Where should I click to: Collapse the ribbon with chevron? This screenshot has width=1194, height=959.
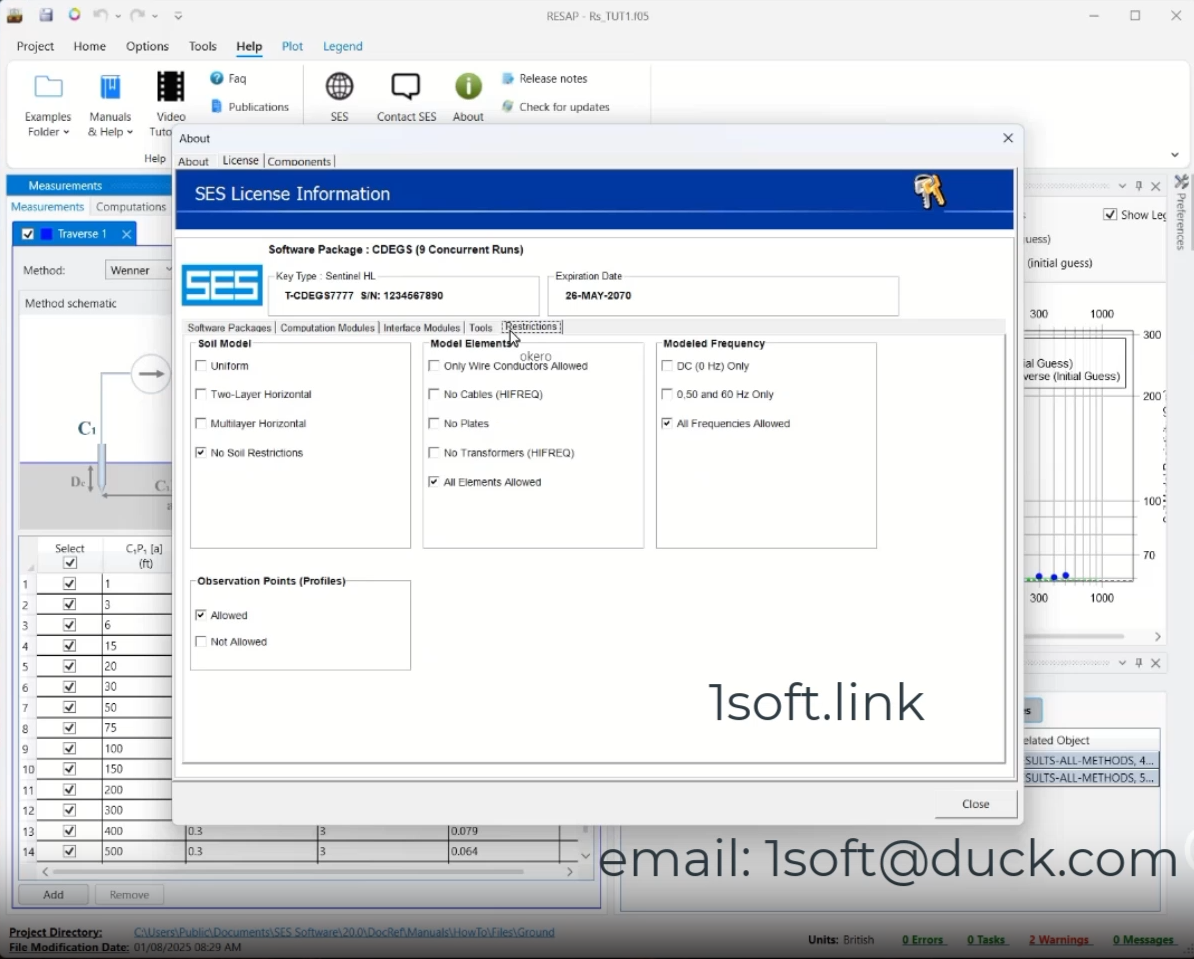[x=1175, y=155]
